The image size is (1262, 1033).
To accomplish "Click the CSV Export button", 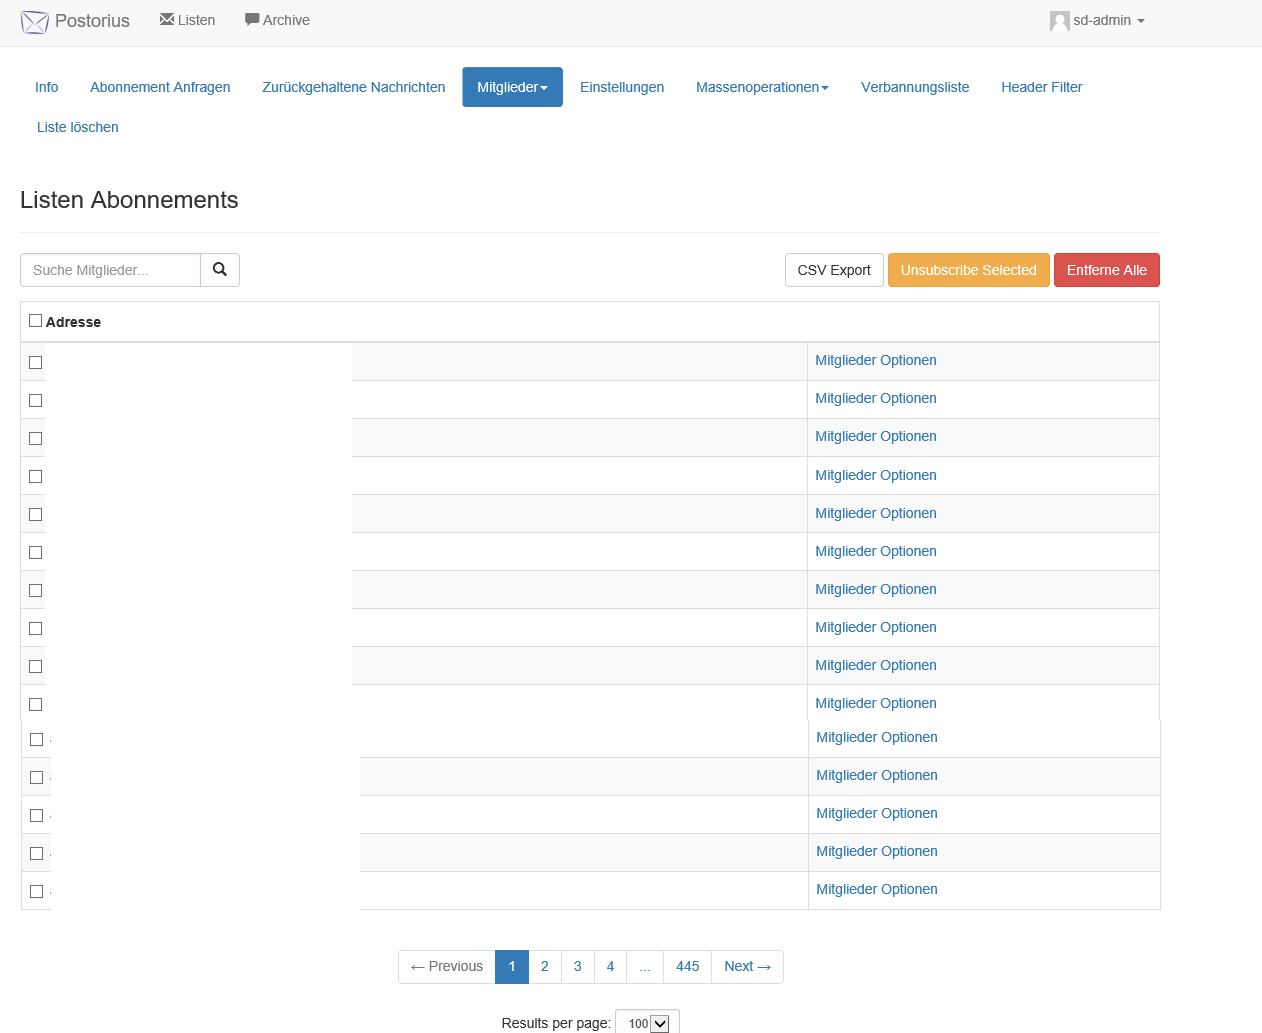I will click(834, 270).
